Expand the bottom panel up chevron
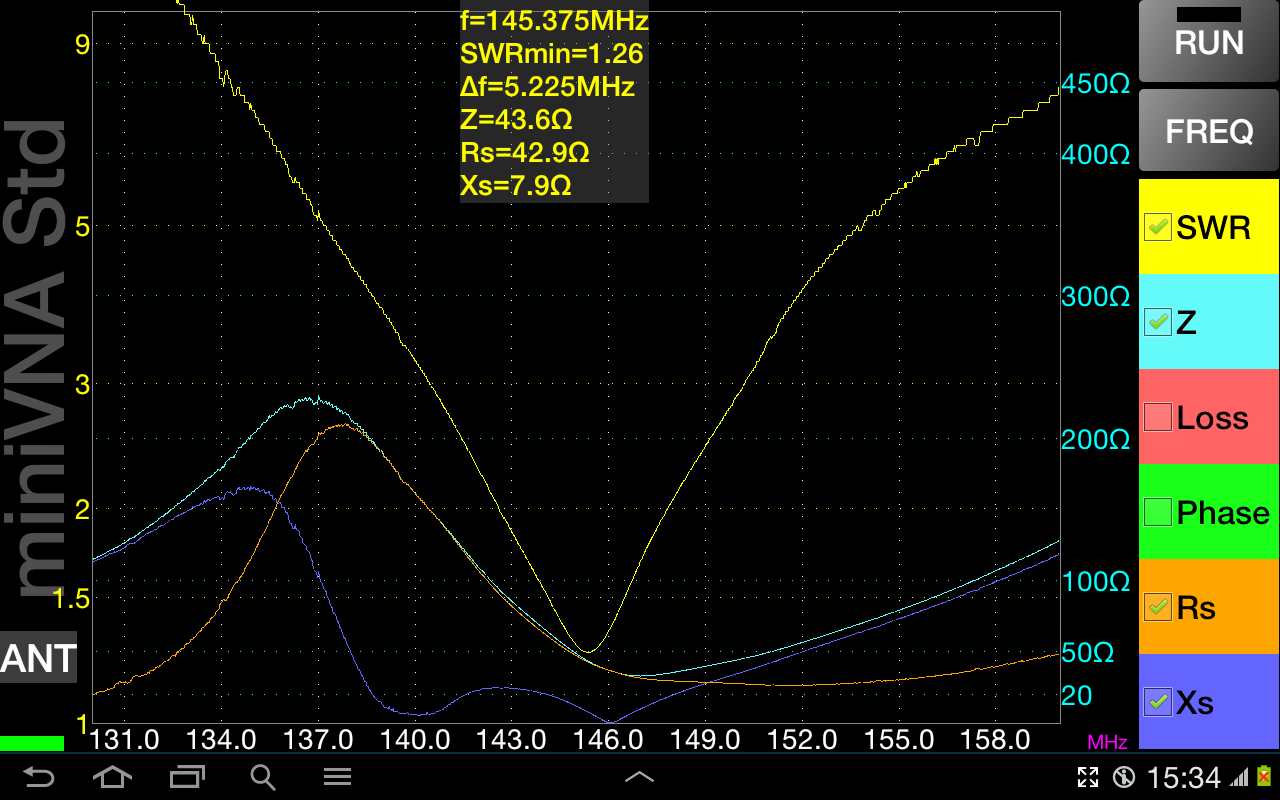Image resolution: width=1280 pixels, height=800 pixels. pos(639,777)
